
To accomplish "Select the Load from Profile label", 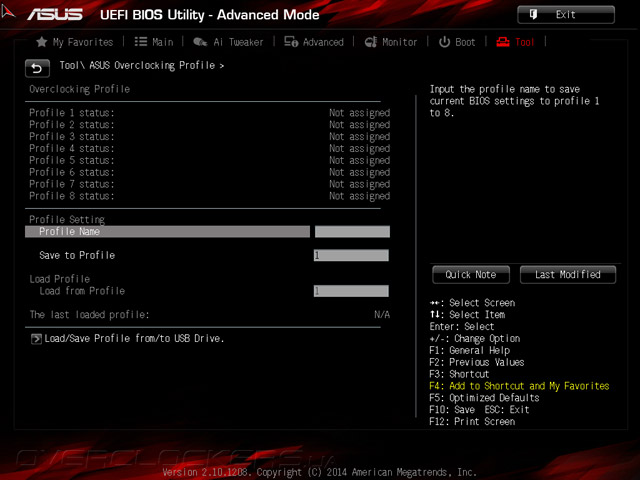I will click(82, 291).
